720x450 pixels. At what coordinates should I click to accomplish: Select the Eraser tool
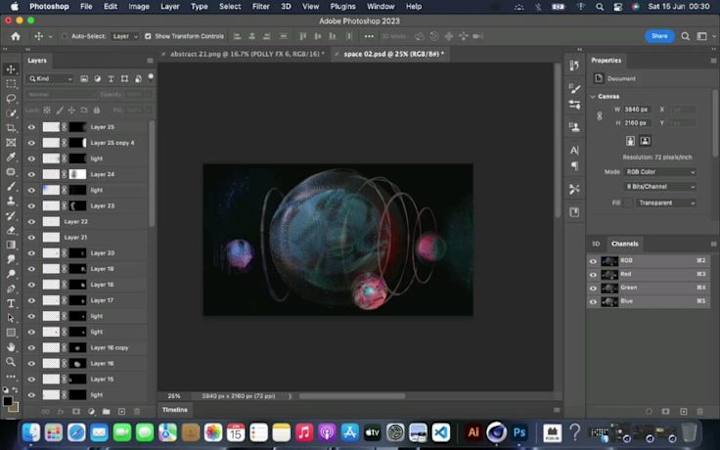(11, 230)
